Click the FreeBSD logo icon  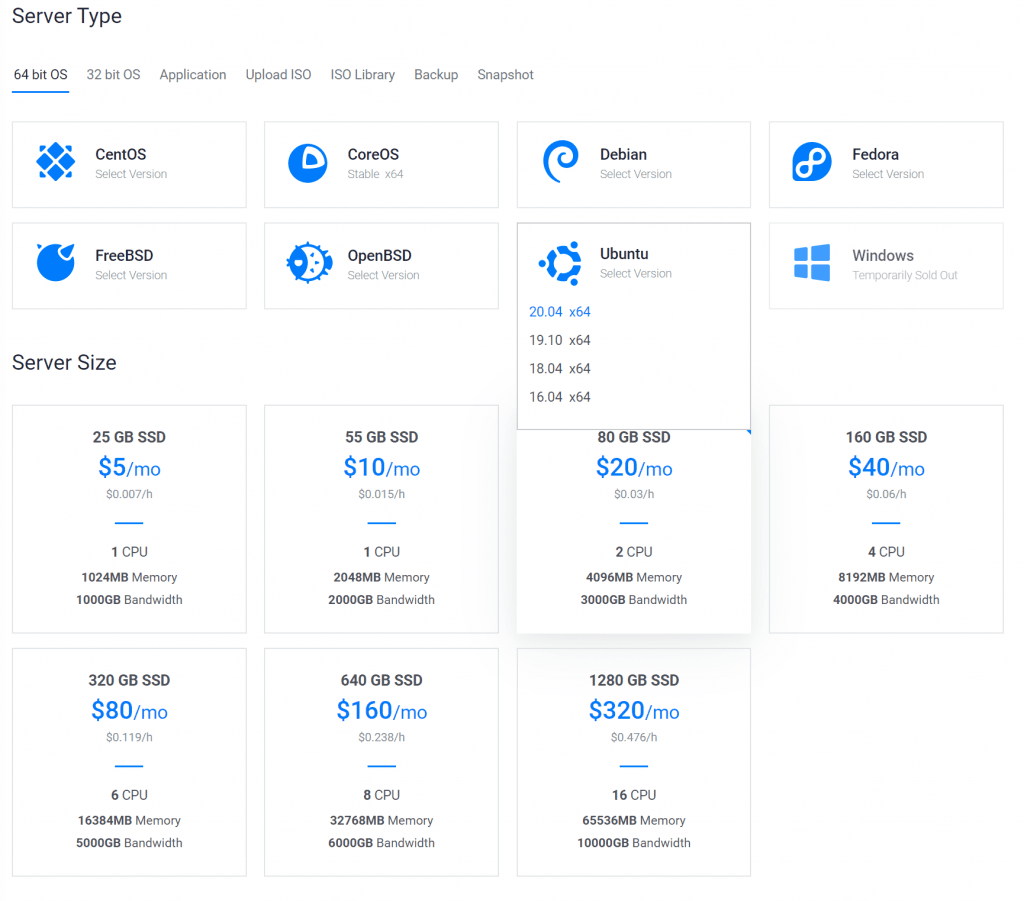click(x=56, y=263)
